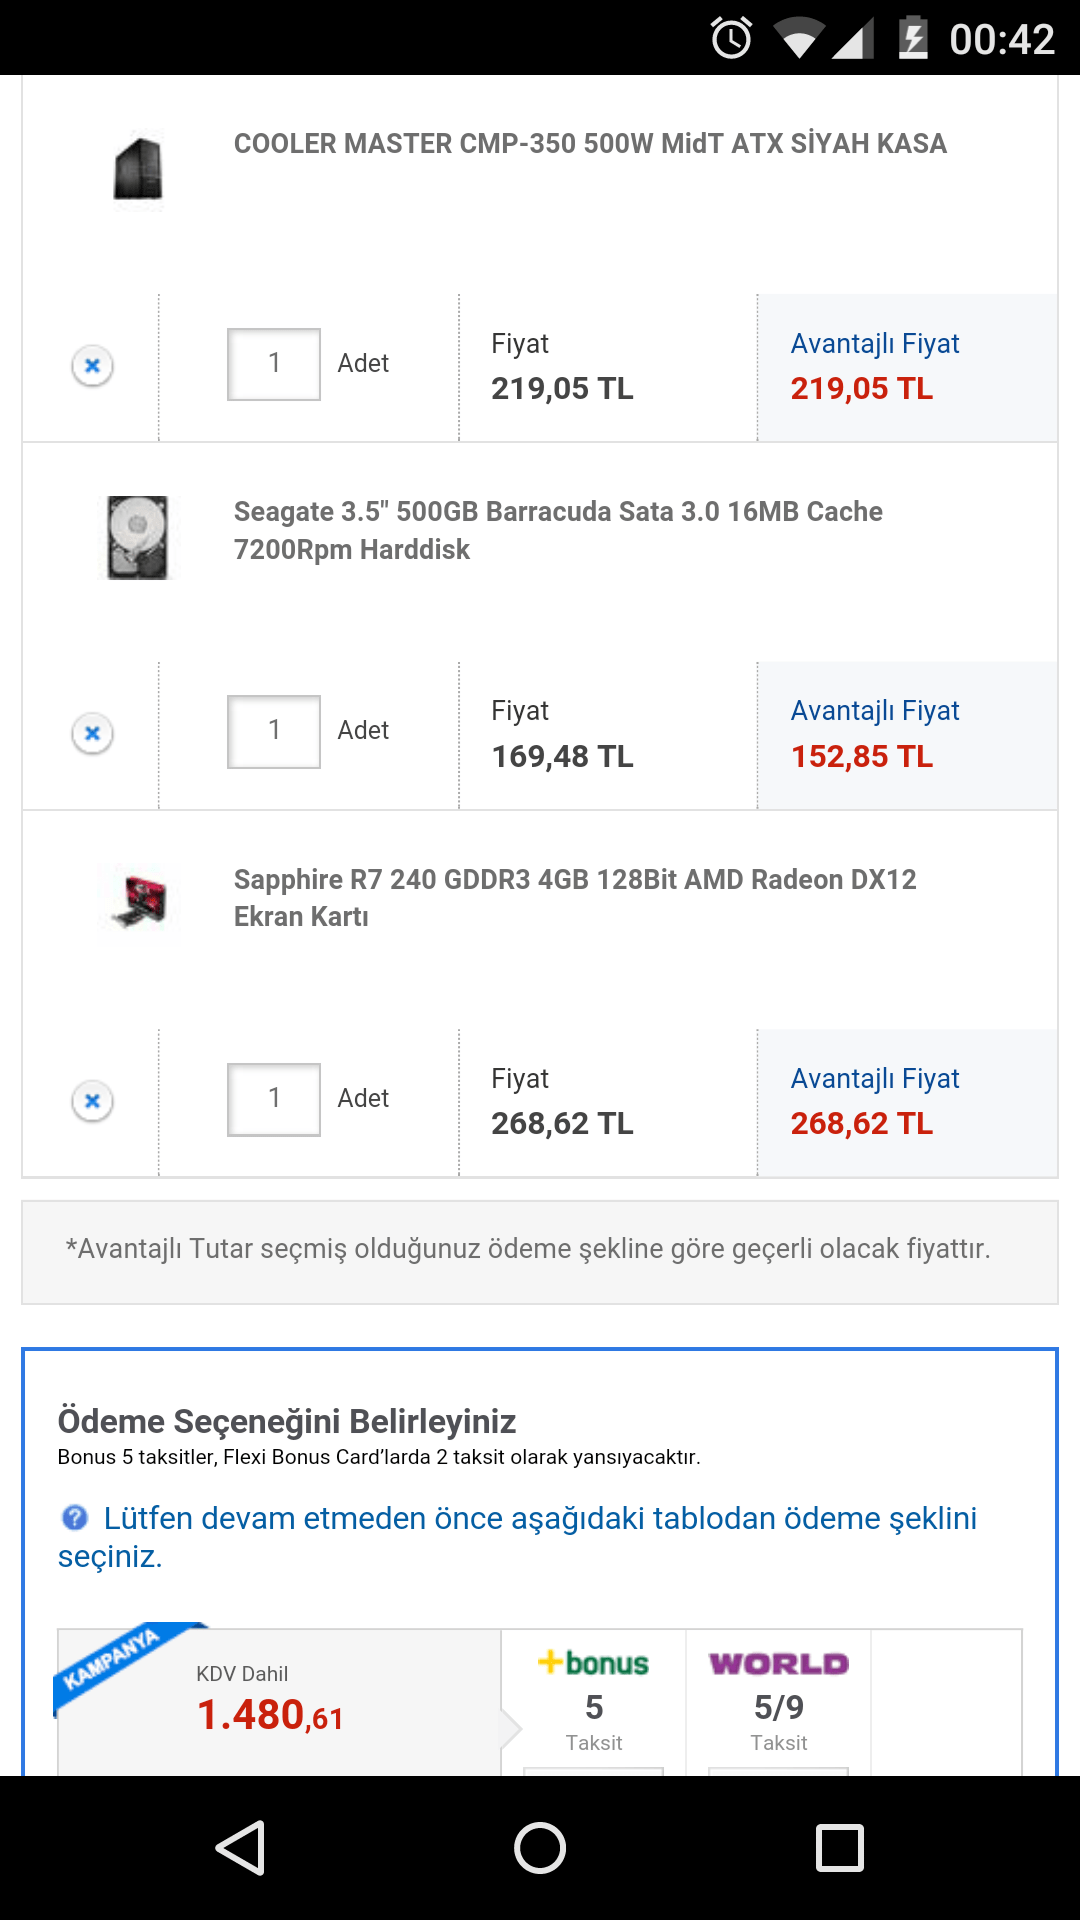Open the Seagate Barracuda 500GB product link
This screenshot has width=1080, height=1920.
[x=558, y=530]
